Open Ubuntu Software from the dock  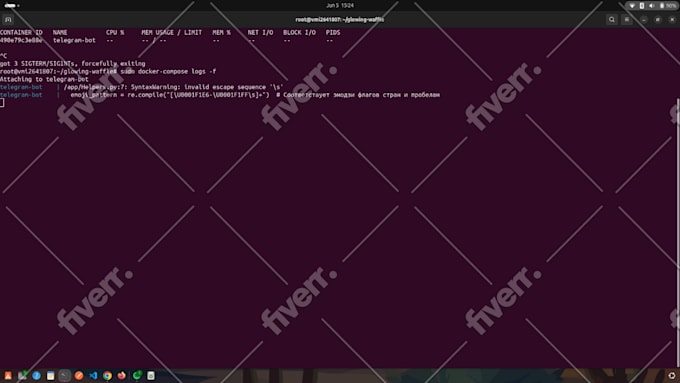coord(8,376)
